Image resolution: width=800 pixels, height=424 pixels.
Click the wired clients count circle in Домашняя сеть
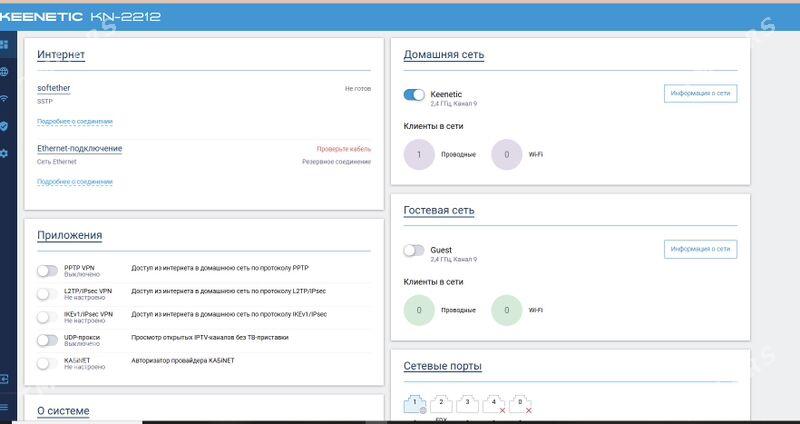pos(420,155)
